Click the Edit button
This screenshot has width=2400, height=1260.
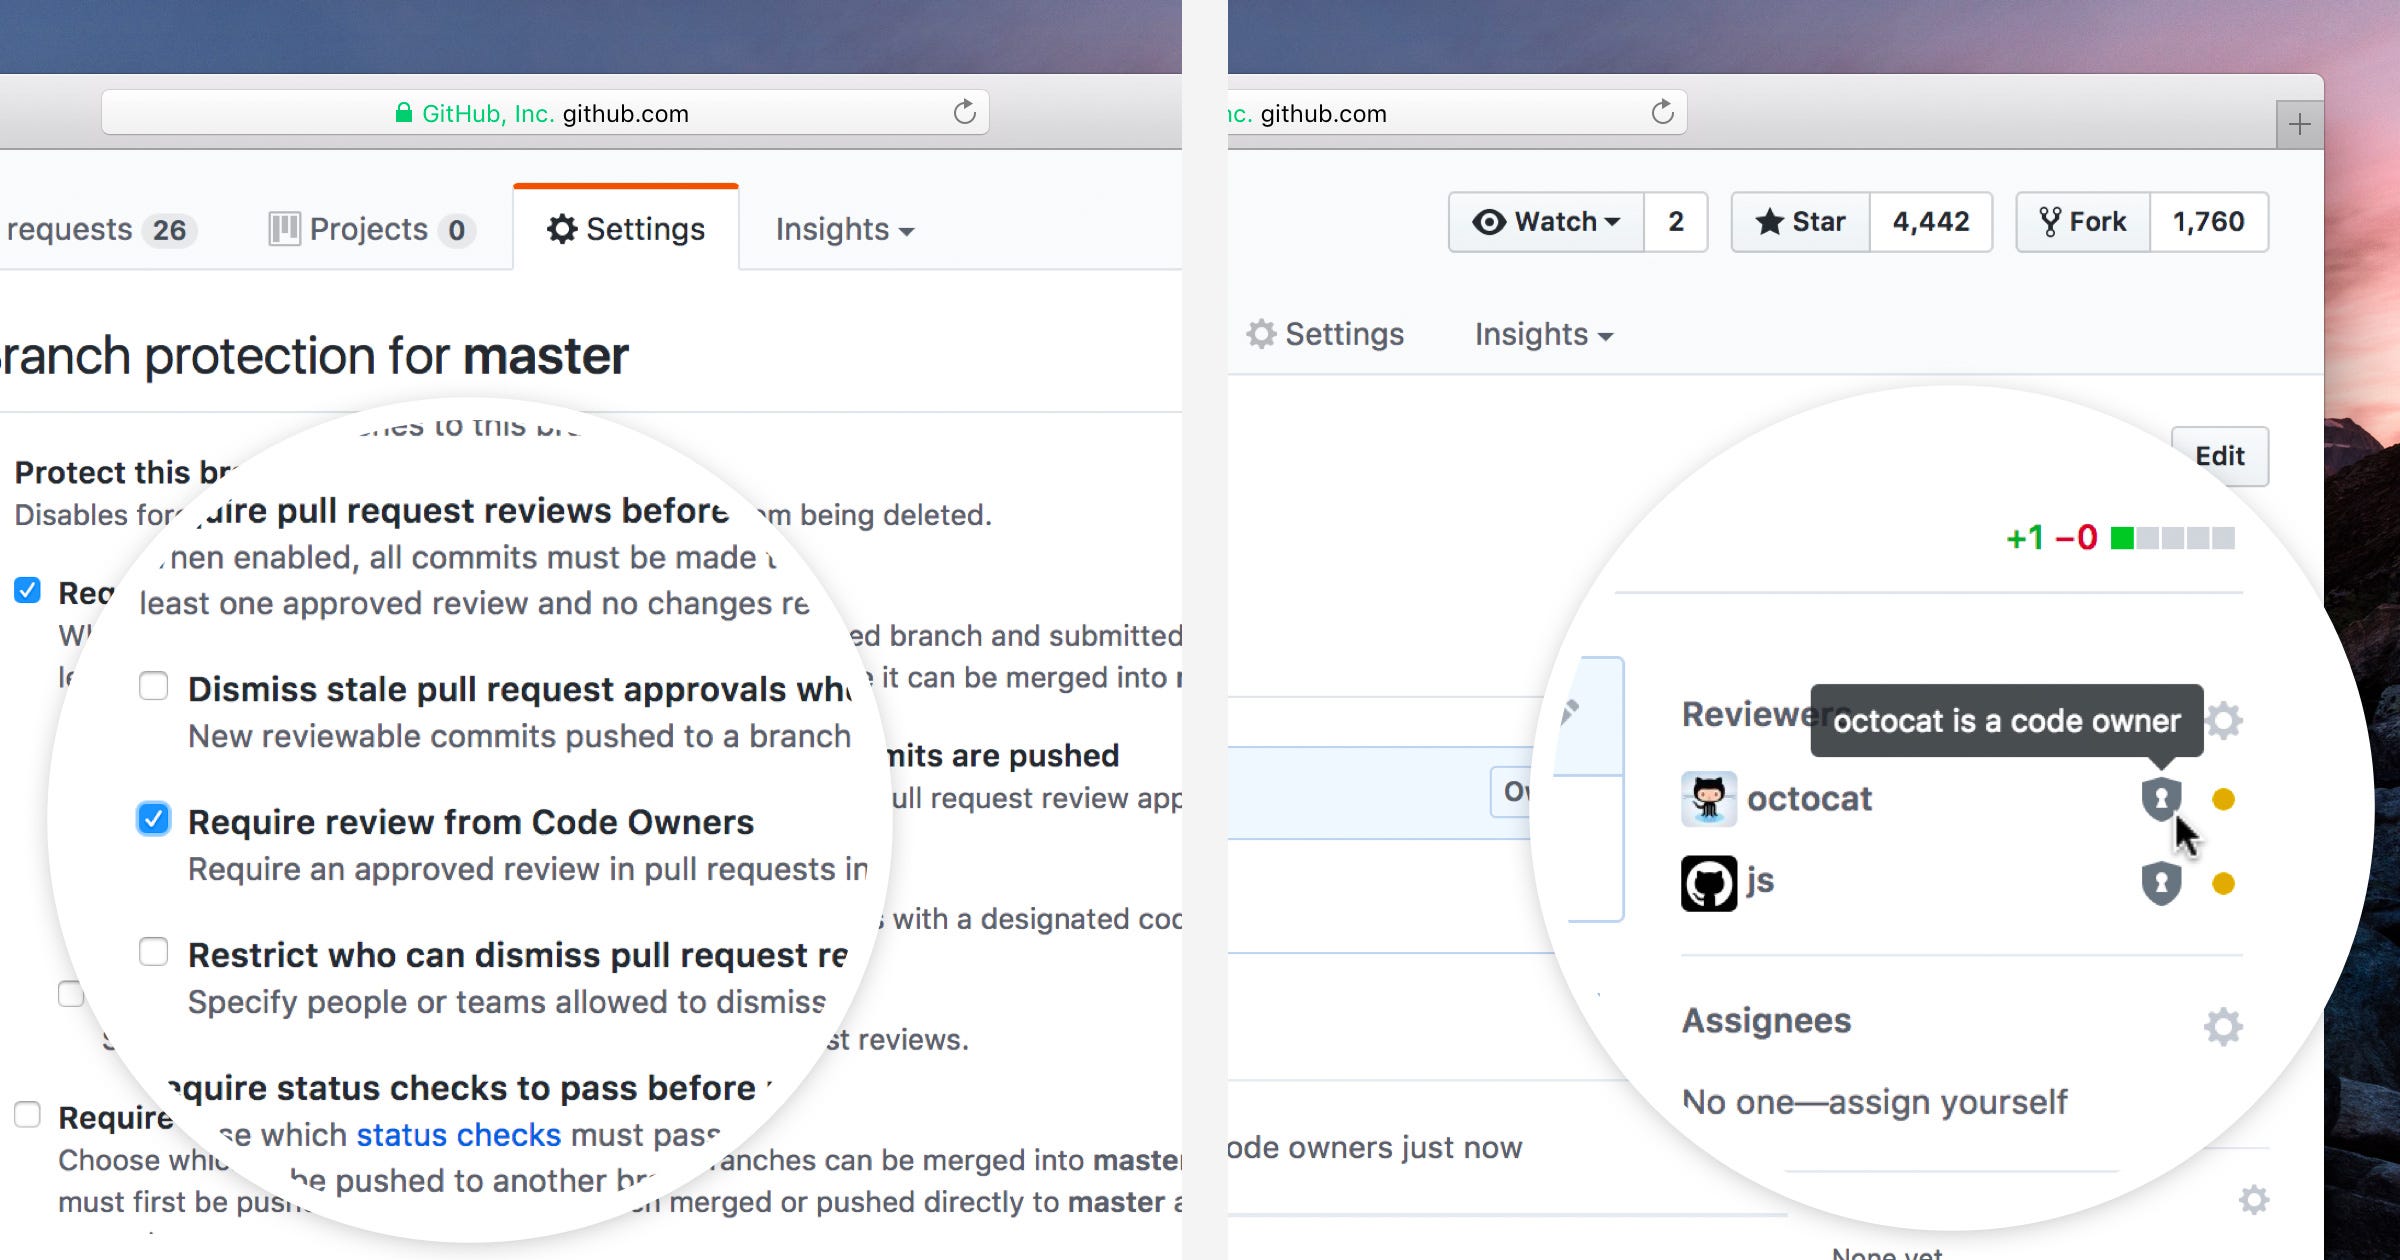[x=2220, y=456]
